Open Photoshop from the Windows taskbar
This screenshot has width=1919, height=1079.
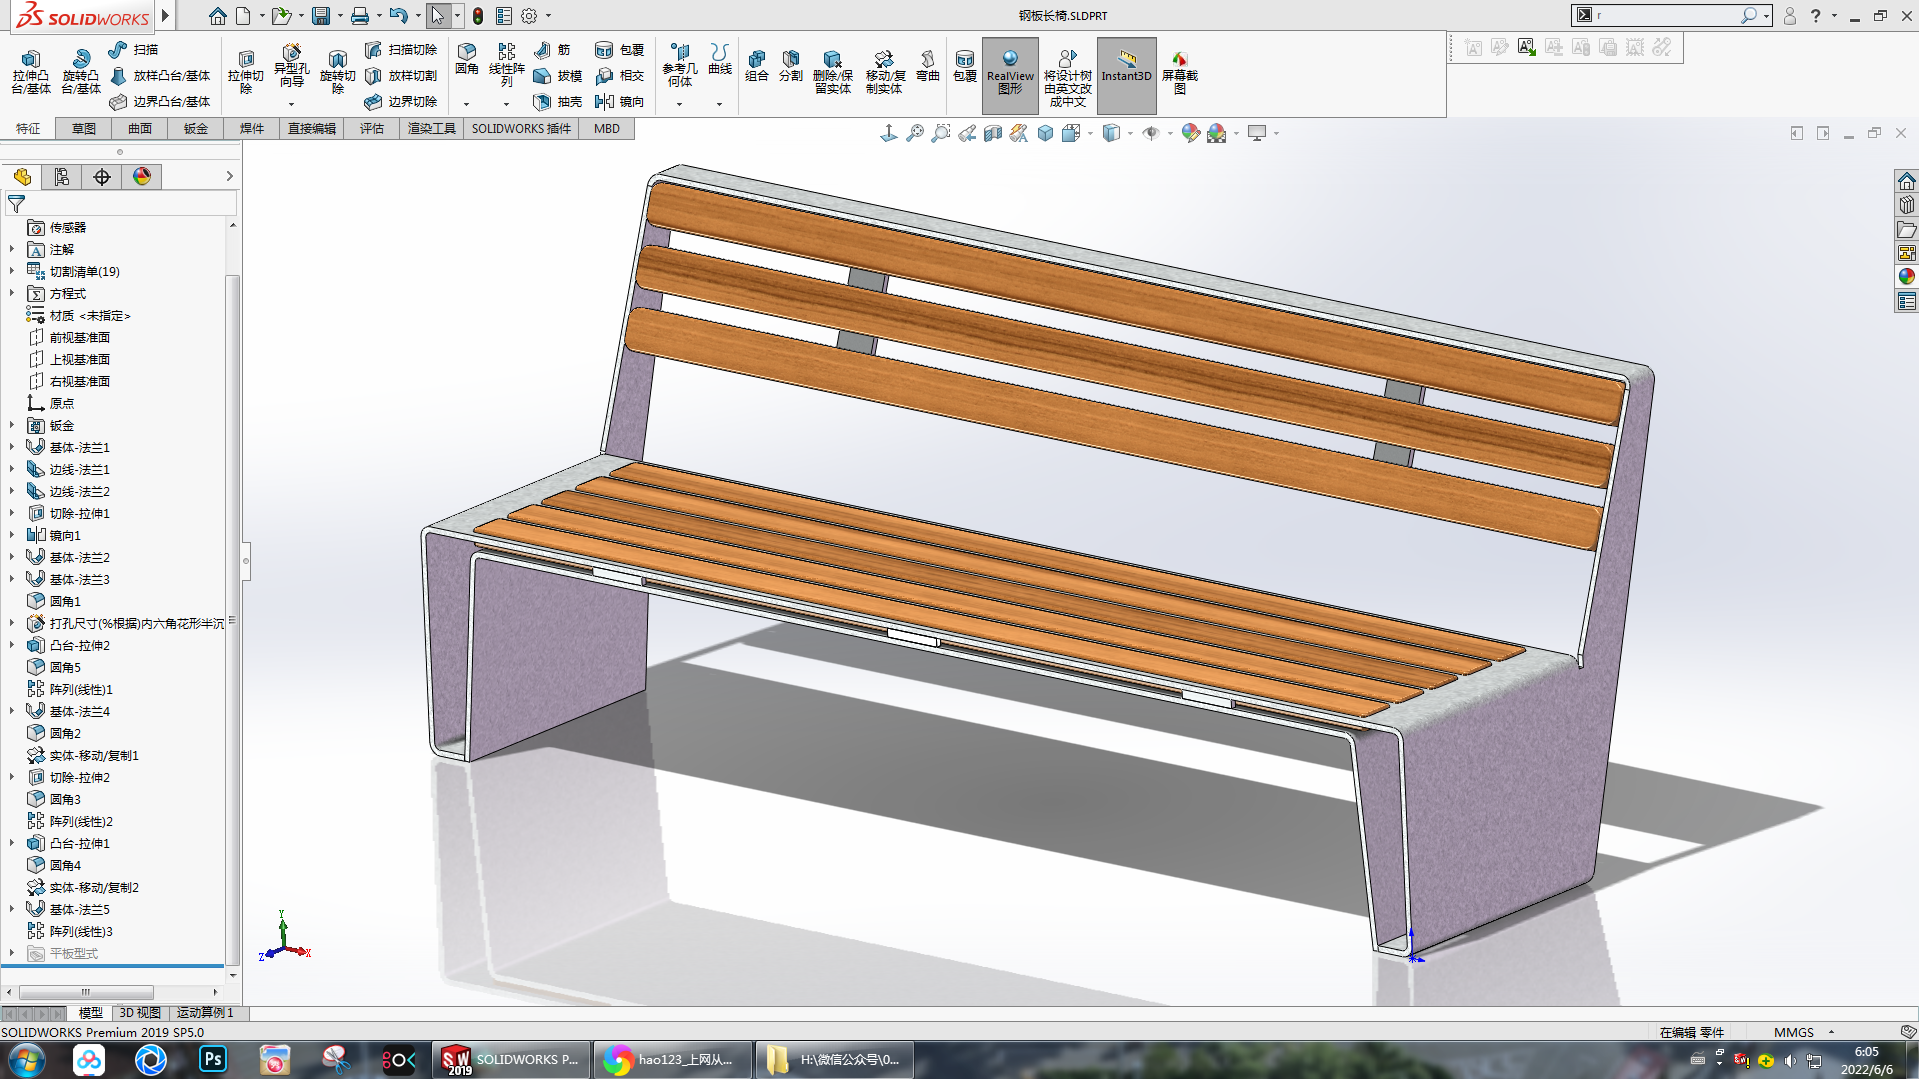213,1059
